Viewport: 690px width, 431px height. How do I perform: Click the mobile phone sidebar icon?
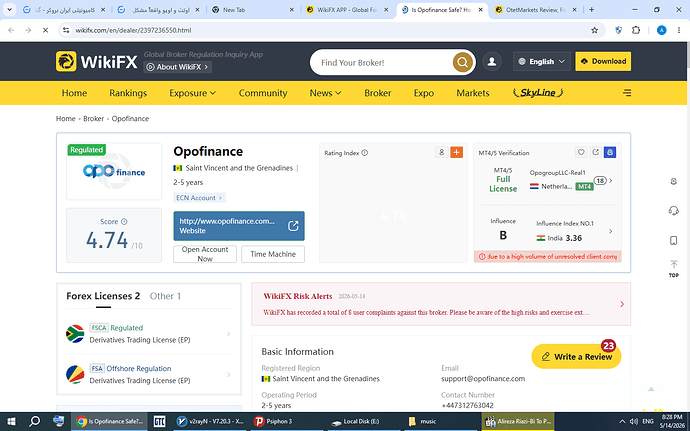point(673,240)
